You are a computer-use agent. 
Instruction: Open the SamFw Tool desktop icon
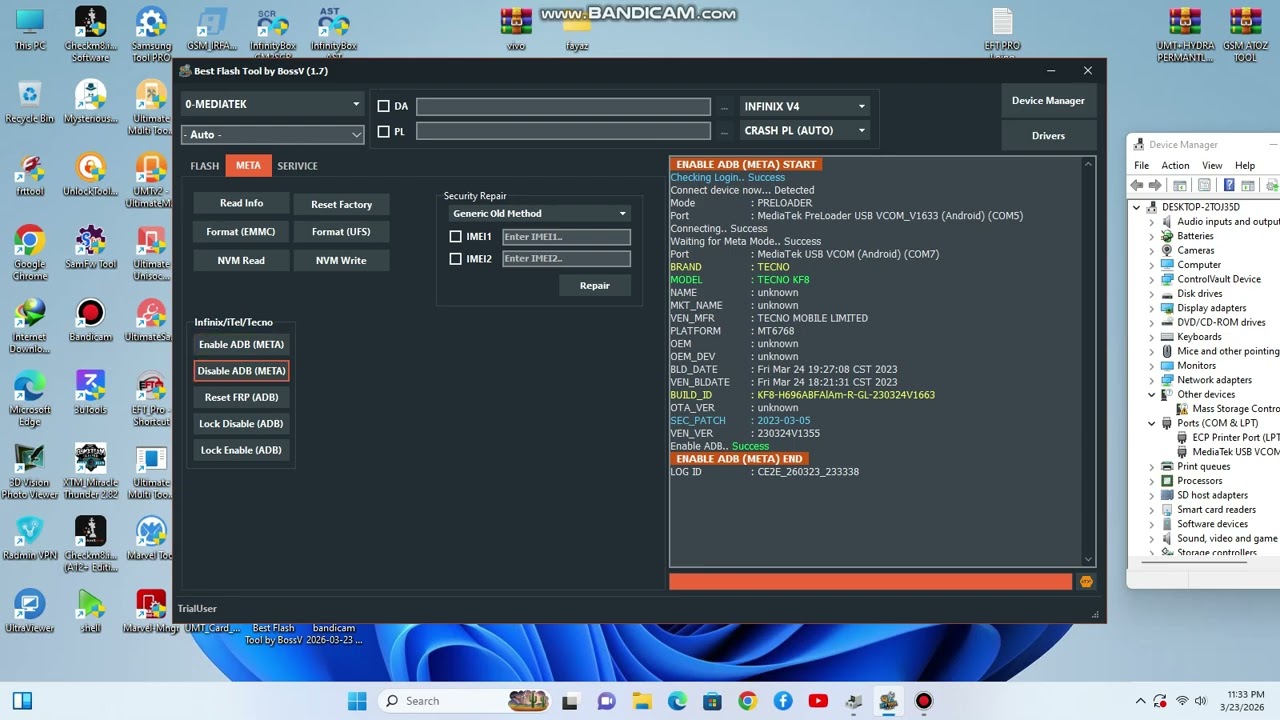pos(90,248)
